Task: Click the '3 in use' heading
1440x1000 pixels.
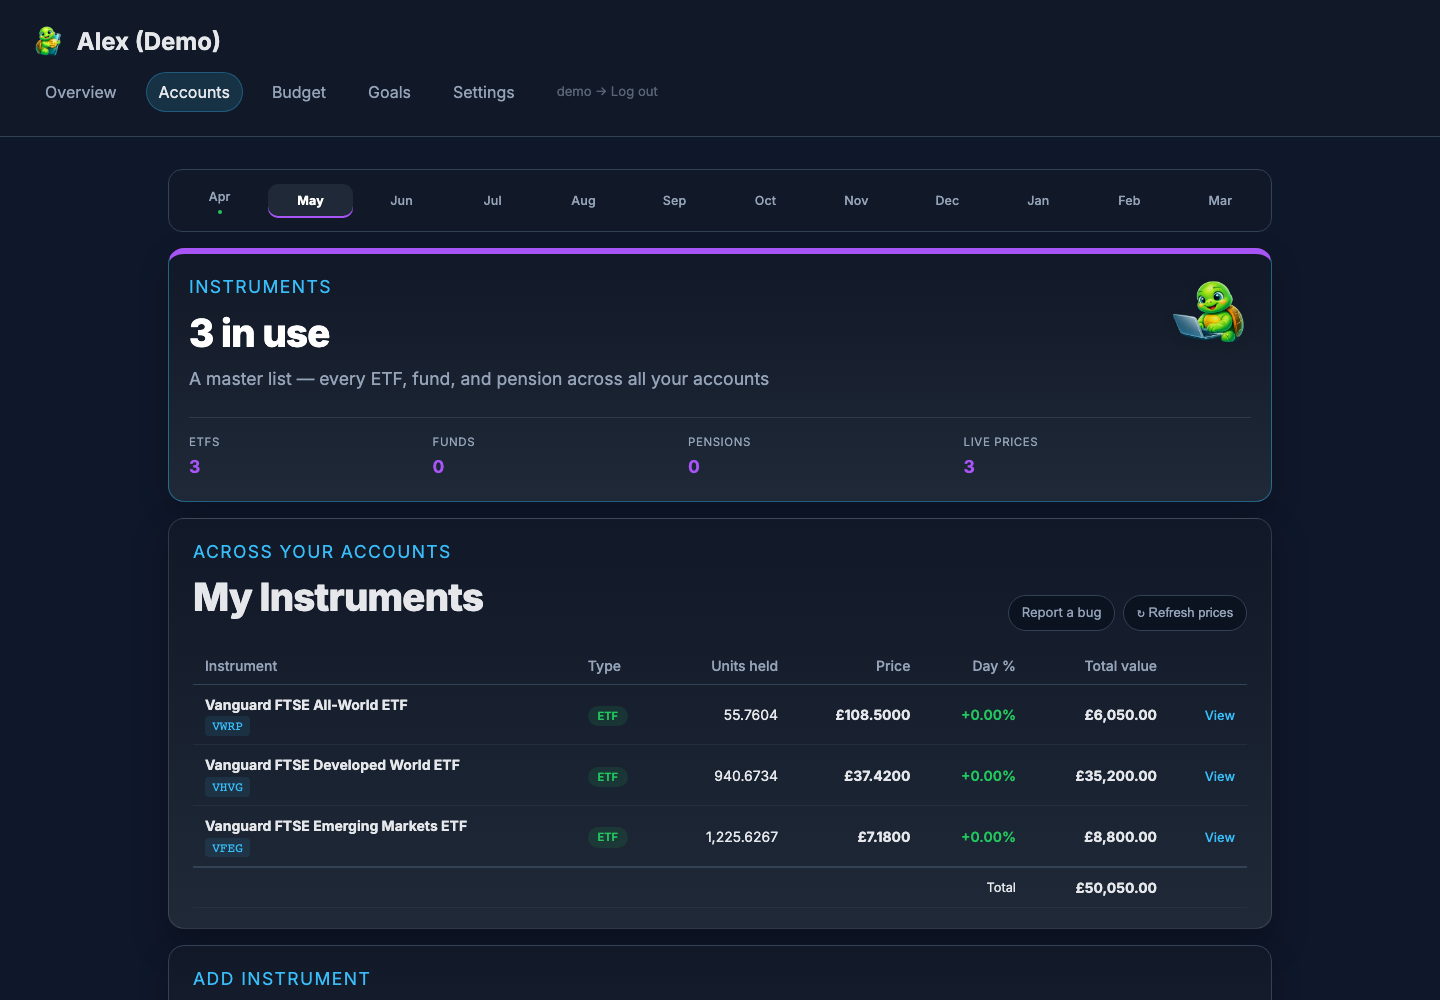Action: click(259, 333)
